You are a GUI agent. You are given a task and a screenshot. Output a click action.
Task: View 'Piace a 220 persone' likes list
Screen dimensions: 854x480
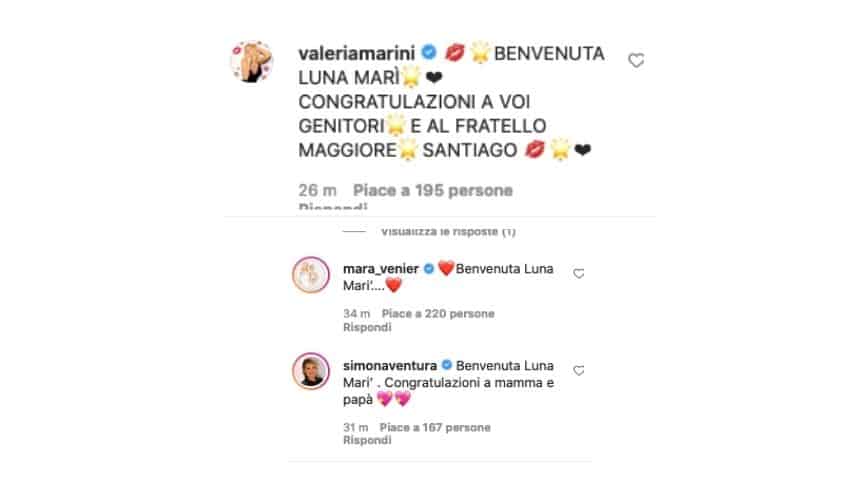click(x=438, y=314)
